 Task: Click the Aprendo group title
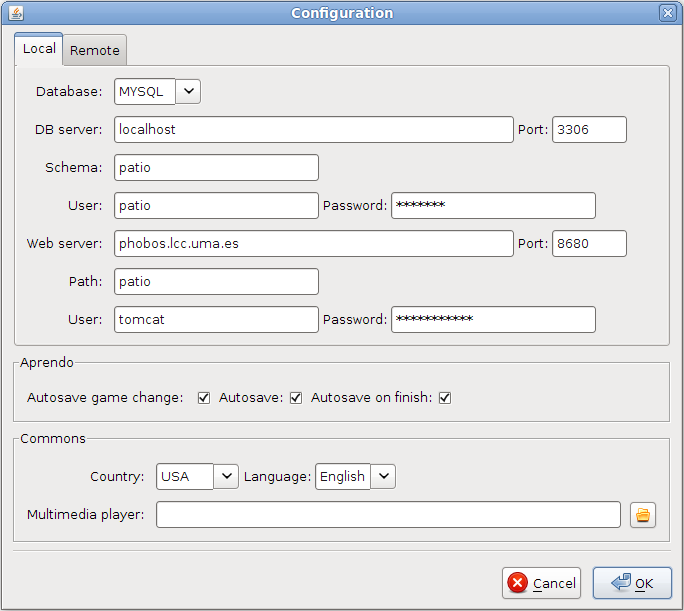47,362
